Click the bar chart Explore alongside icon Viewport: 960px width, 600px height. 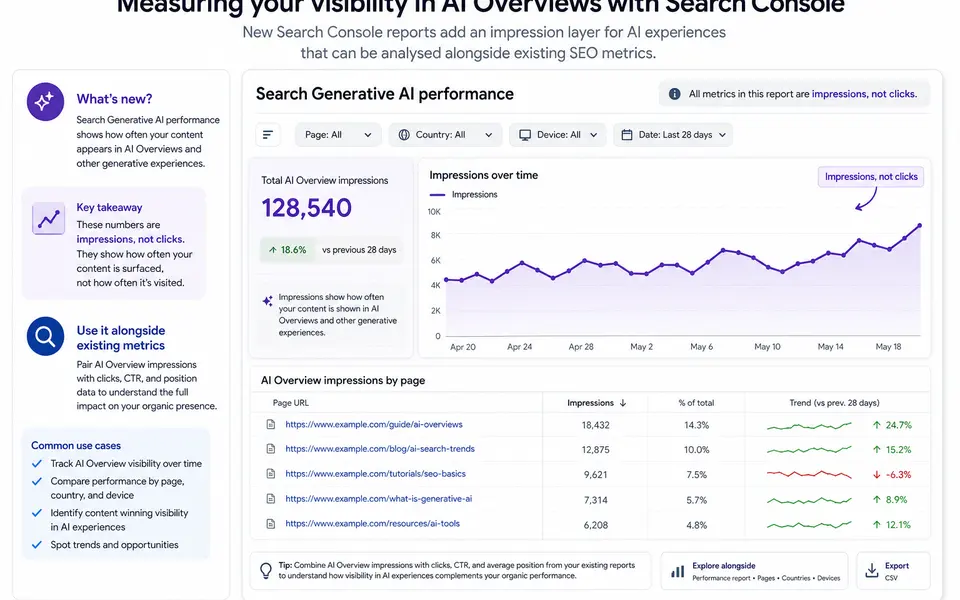coord(677,571)
